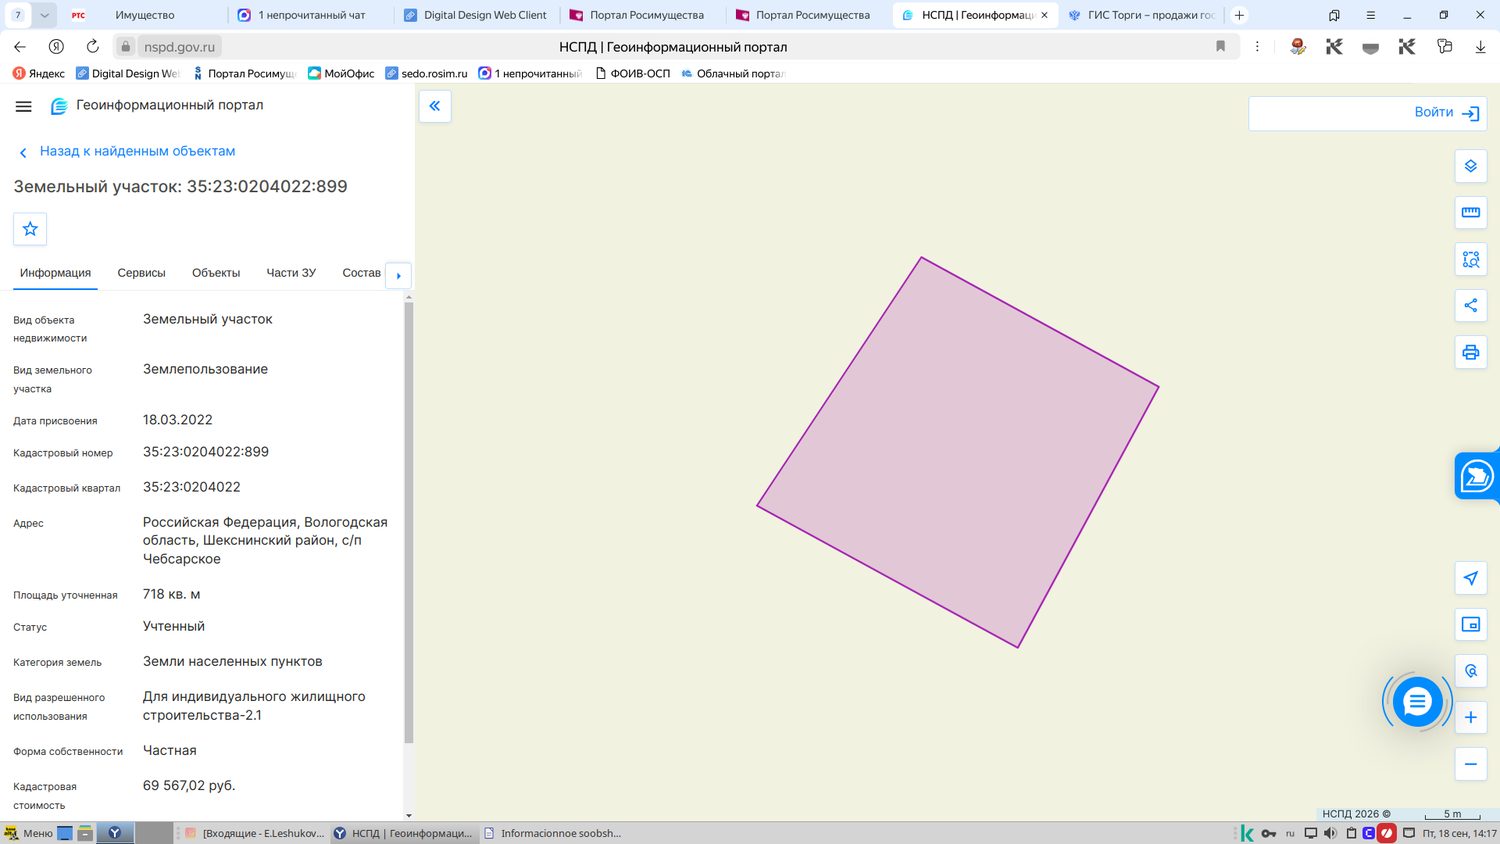
Task: Open the blue assistant side widget
Action: coord(1477,476)
